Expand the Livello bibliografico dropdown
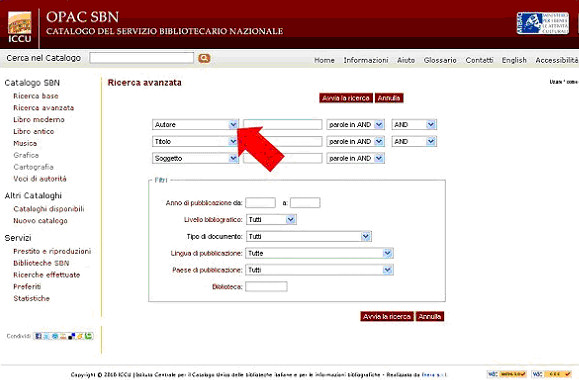The width and height of the screenshot is (579, 380). point(271,220)
